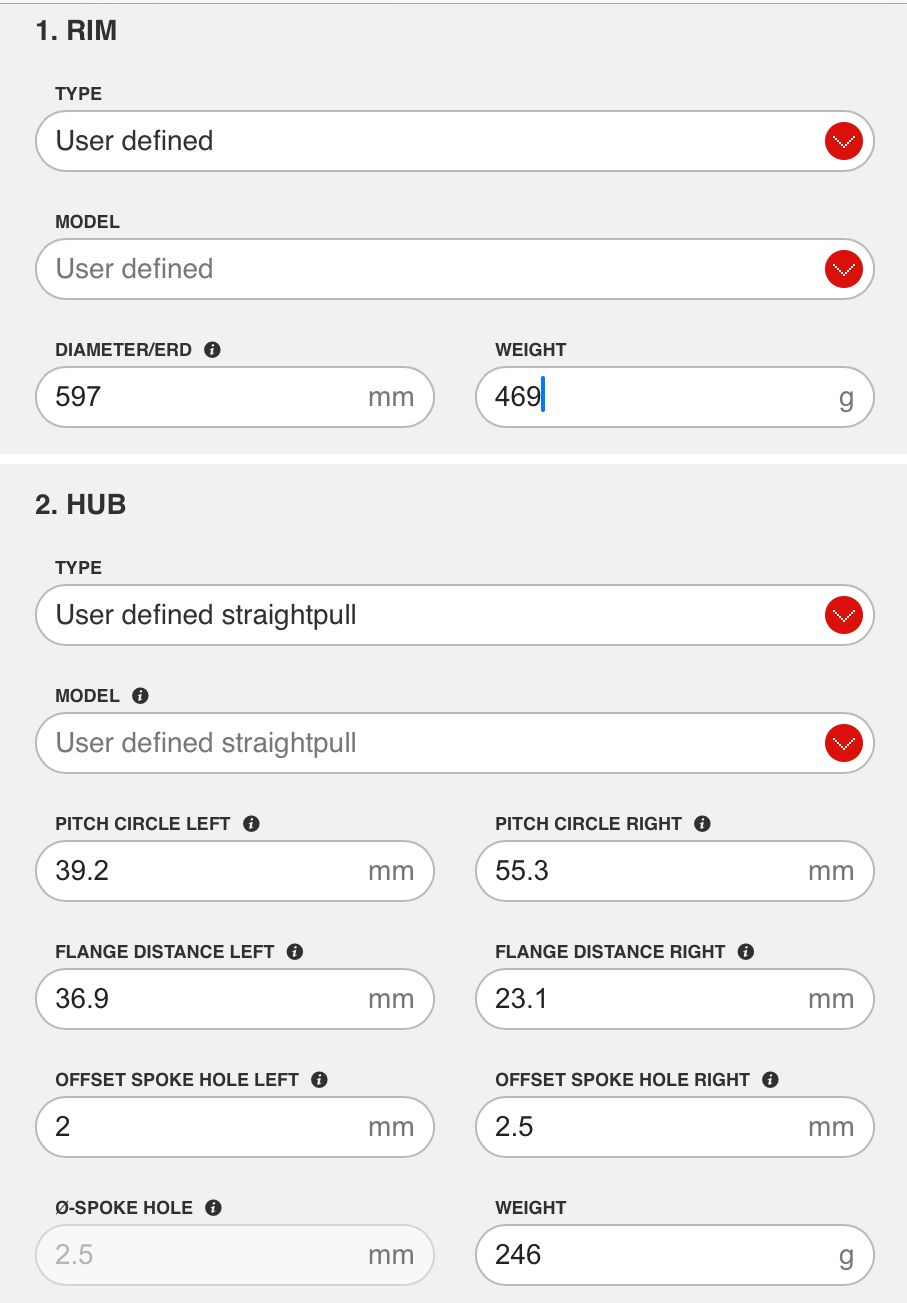907x1303 pixels.
Task: Expand the rim Model dropdown
Action: (x=844, y=269)
